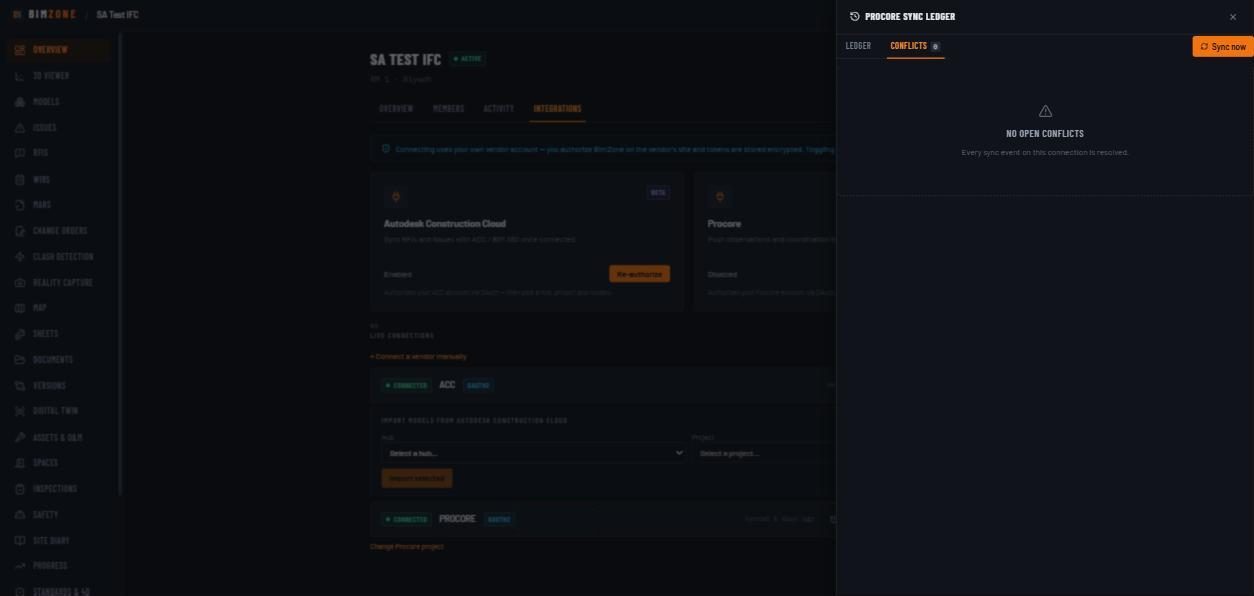This screenshot has height=596, width=1254.
Task: Click the OAUTH2 badge in PROCORE row
Action: (498, 519)
